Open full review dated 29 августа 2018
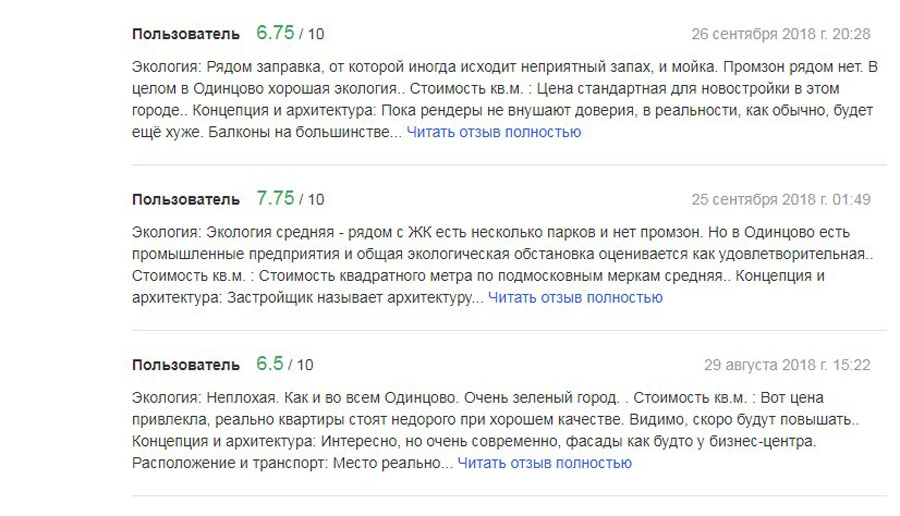900x516 pixels. [x=544, y=463]
